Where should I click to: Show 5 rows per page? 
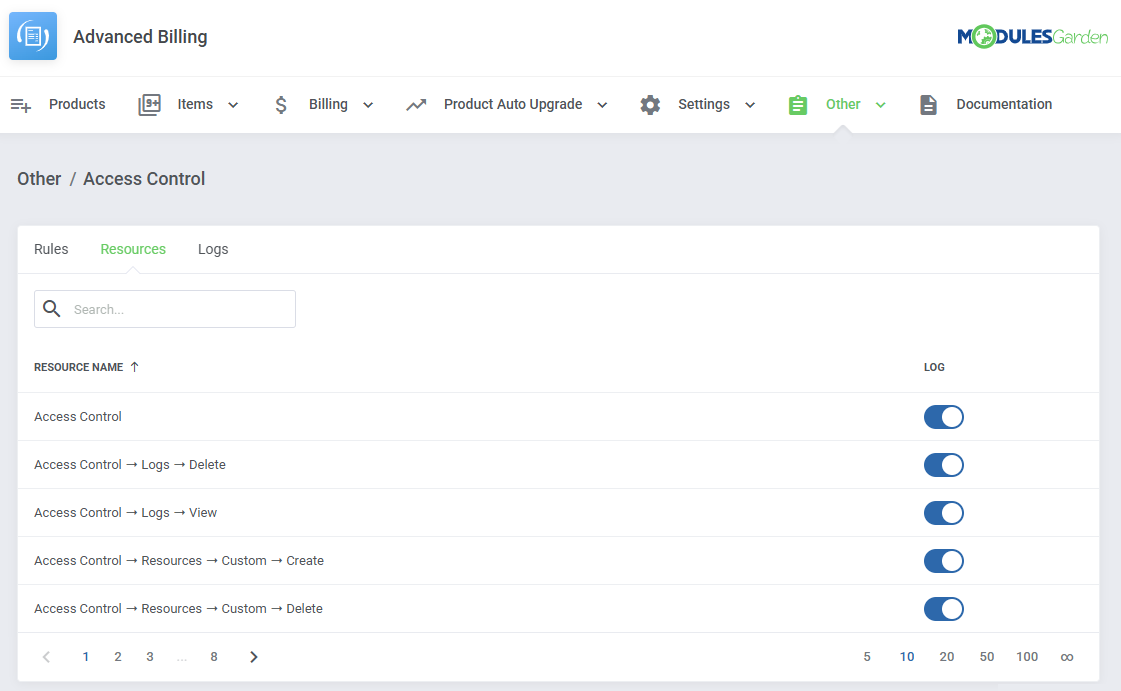pyautogui.click(x=866, y=657)
